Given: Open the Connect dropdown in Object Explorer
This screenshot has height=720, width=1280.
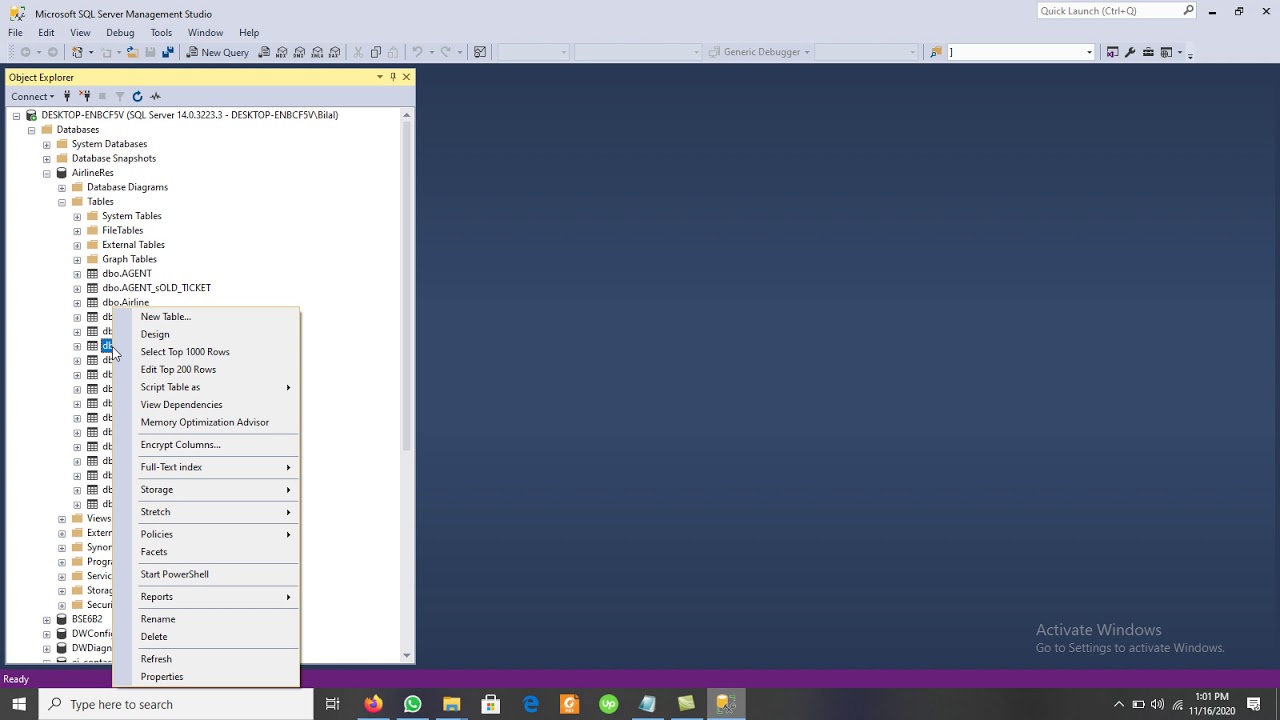Looking at the screenshot, I should pyautogui.click(x=32, y=96).
